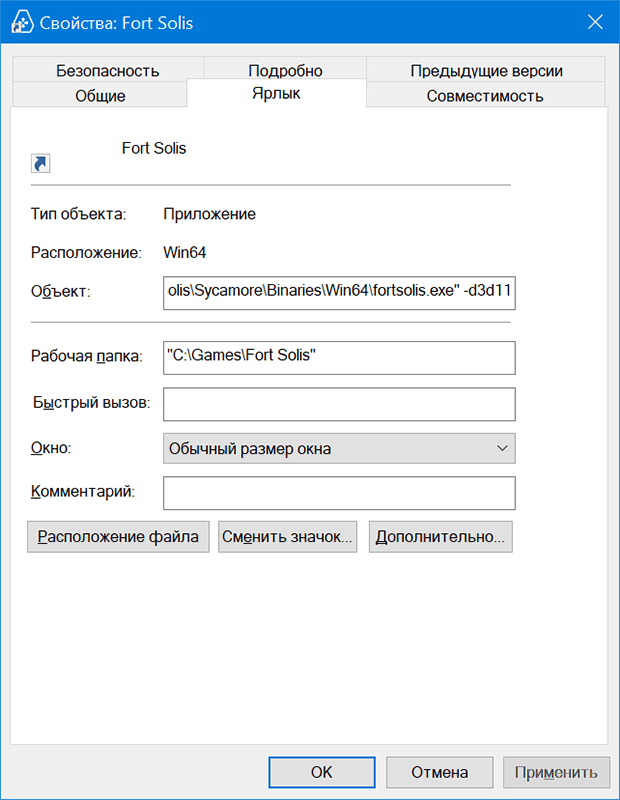
Task: Click the 'Win64' location value
Action: coord(185,253)
